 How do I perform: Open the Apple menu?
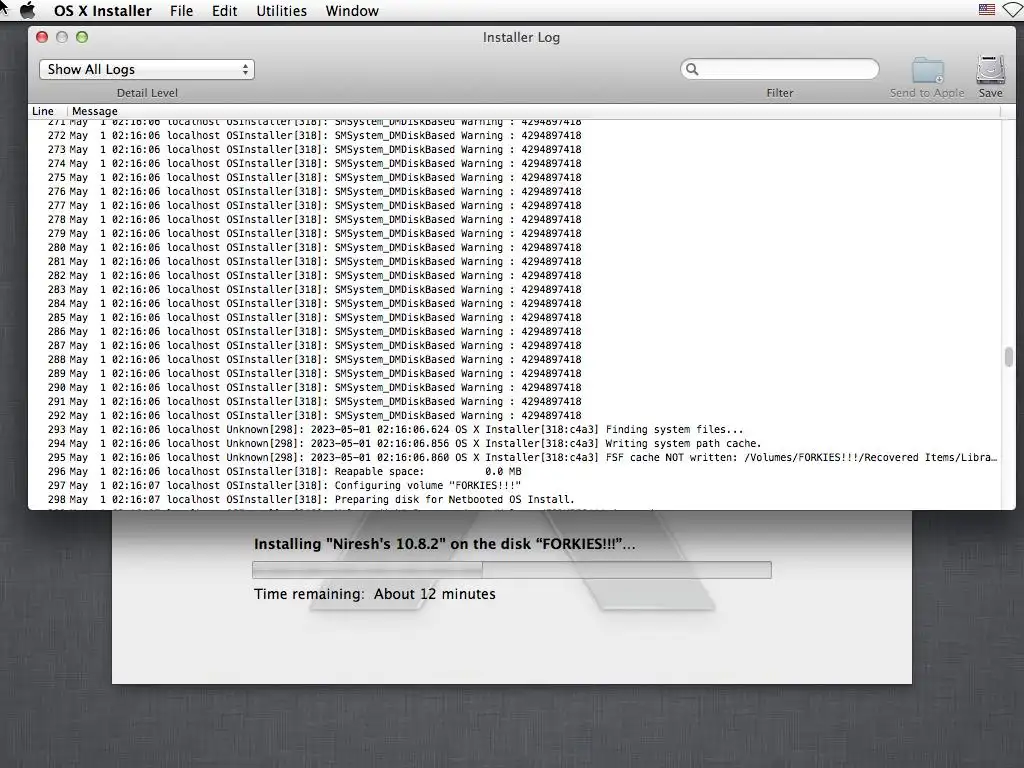click(27, 10)
